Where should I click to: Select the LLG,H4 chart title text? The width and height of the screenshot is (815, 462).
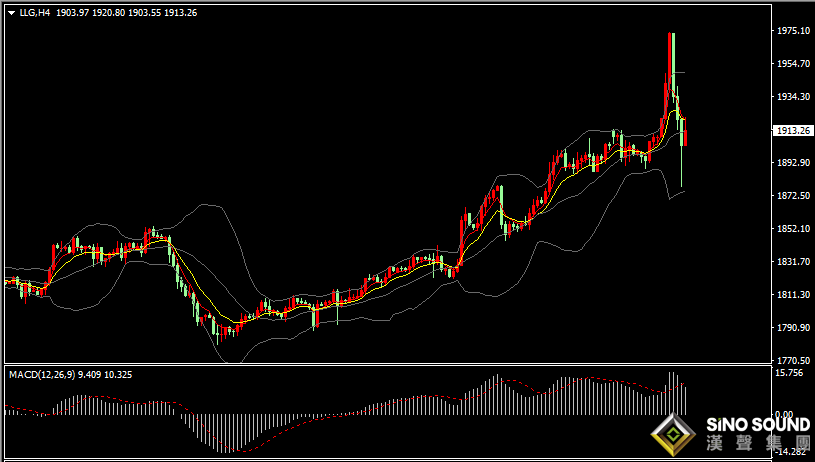(35, 13)
